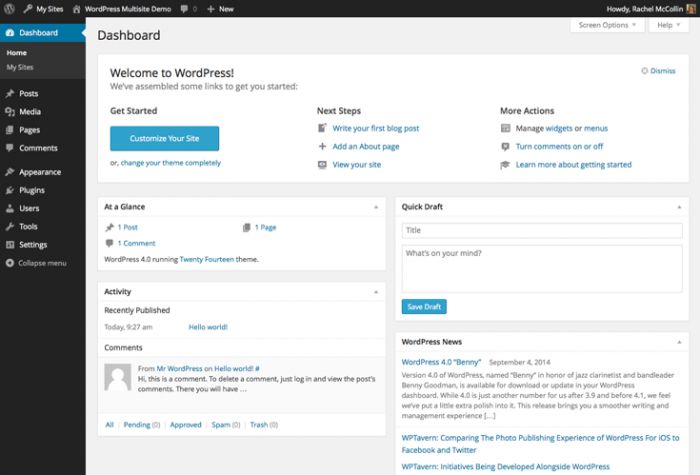Click the Turn comments on or off link
700x475 pixels.
tap(559, 146)
